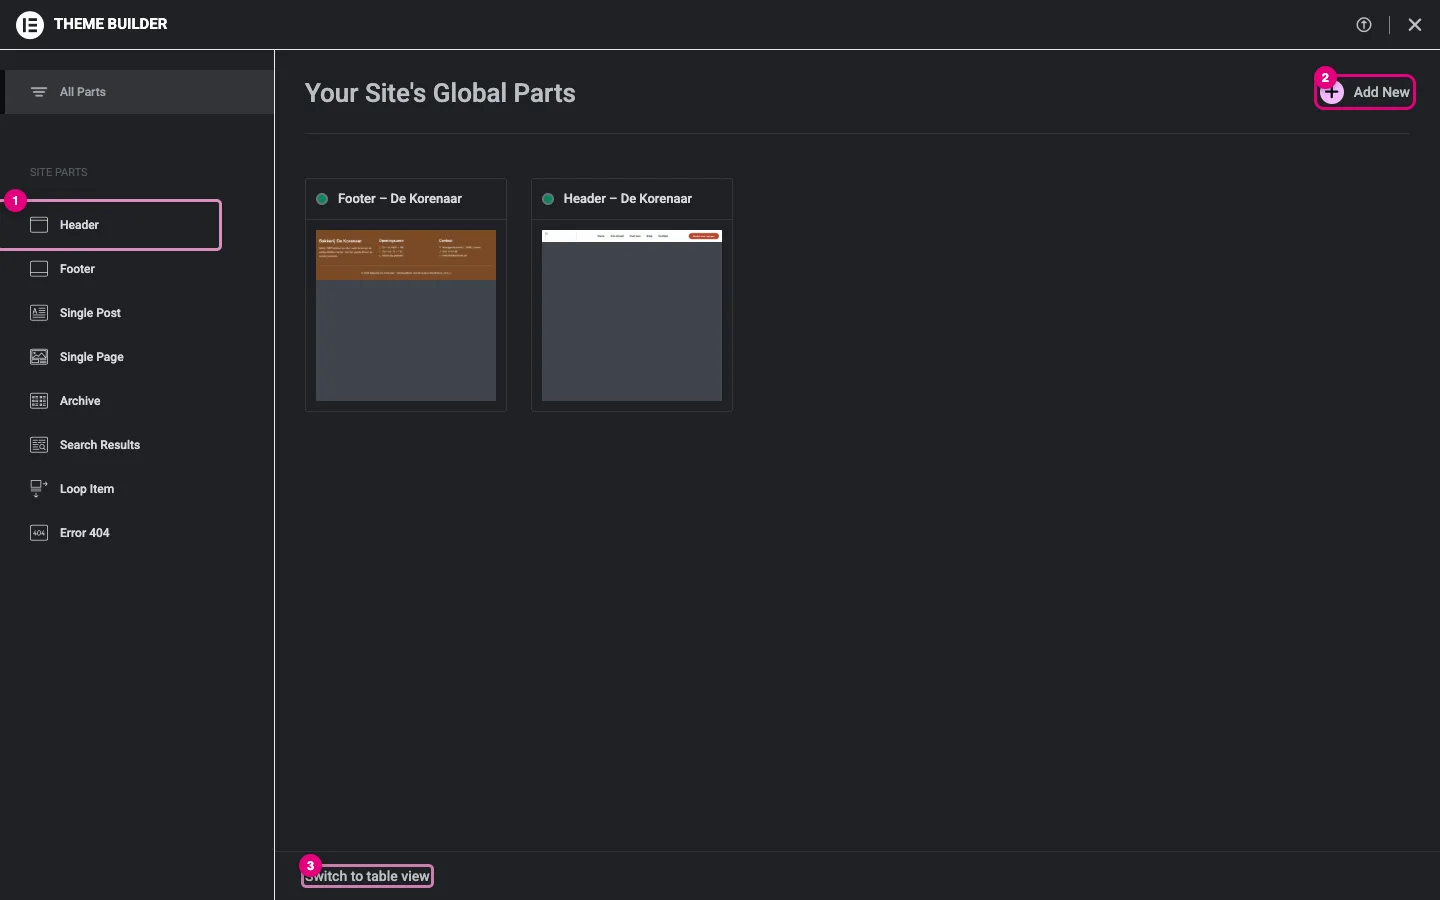The height and width of the screenshot is (900, 1440).
Task: Click the Search Results icon
Action: pos(39,445)
